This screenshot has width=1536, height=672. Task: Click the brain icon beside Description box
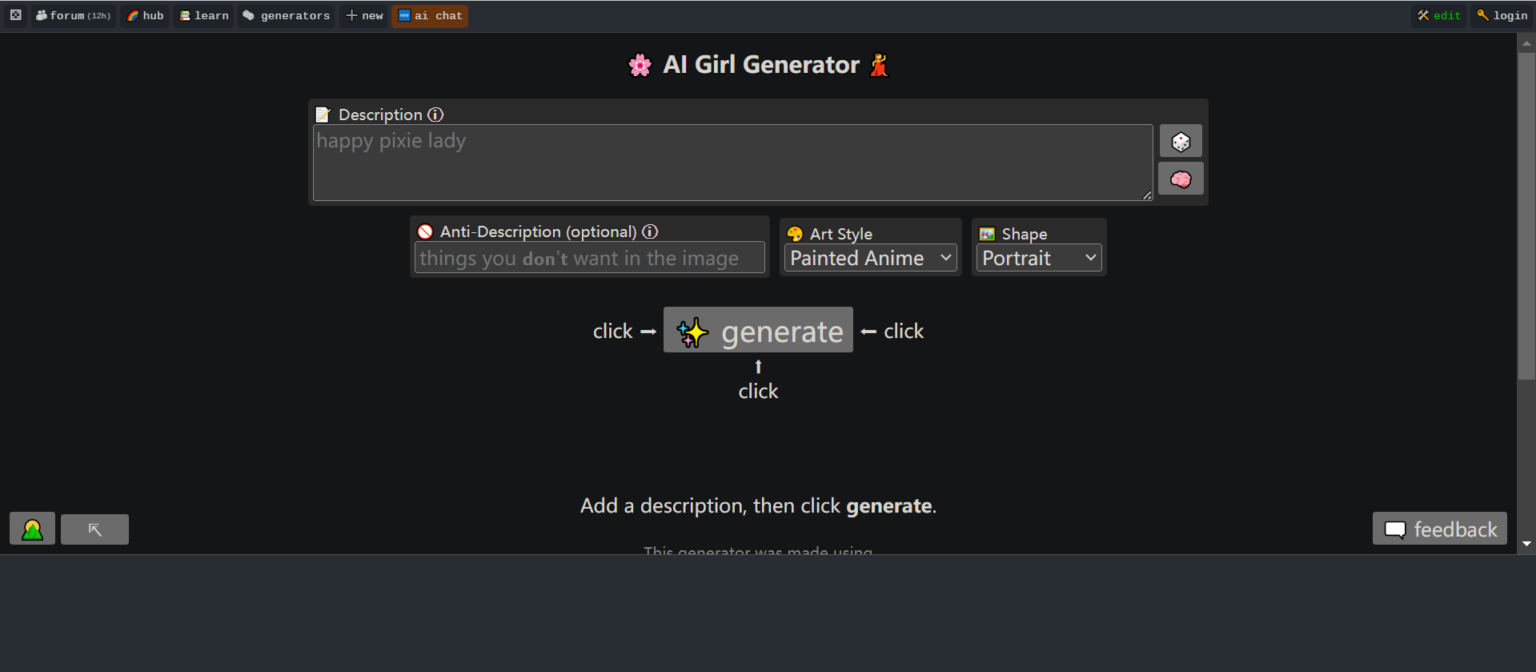click(1180, 179)
